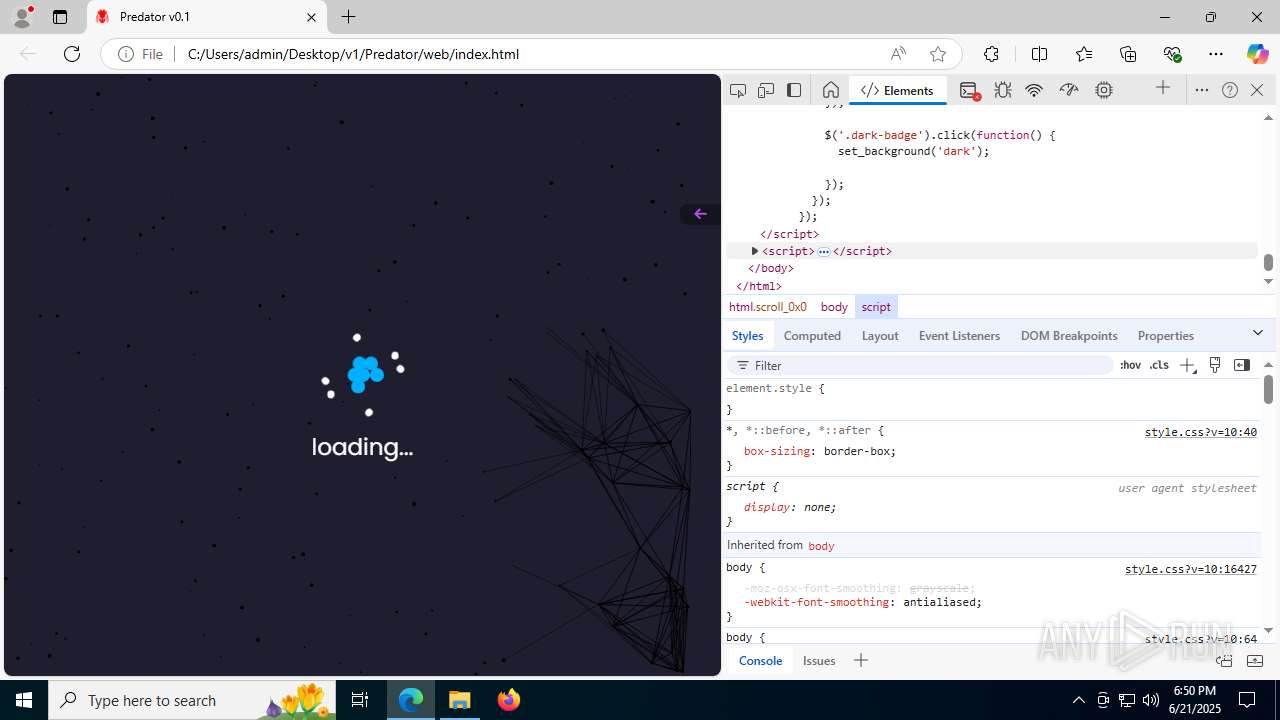Image resolution: width=1280 pixels, height=720 pixels.
Task: Switch to the Computed tab
Action: pyautogui.click(x=812, y=336)
